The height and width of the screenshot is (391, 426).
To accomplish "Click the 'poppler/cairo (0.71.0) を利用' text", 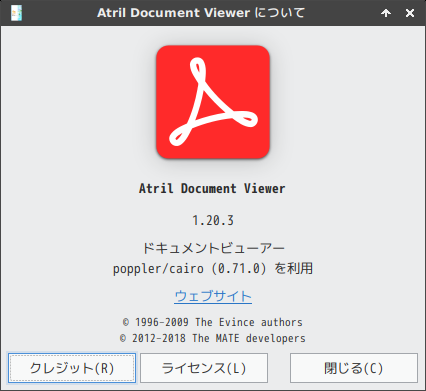I will click(x=213, y=268).
